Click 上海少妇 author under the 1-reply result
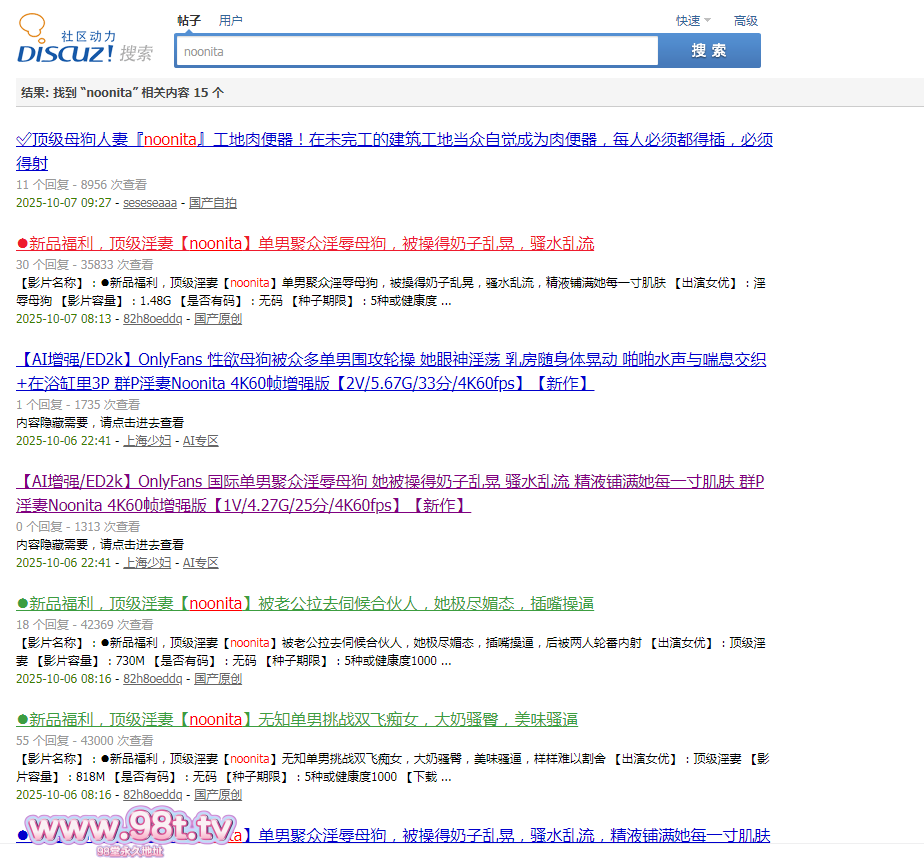 click(147, 440)
